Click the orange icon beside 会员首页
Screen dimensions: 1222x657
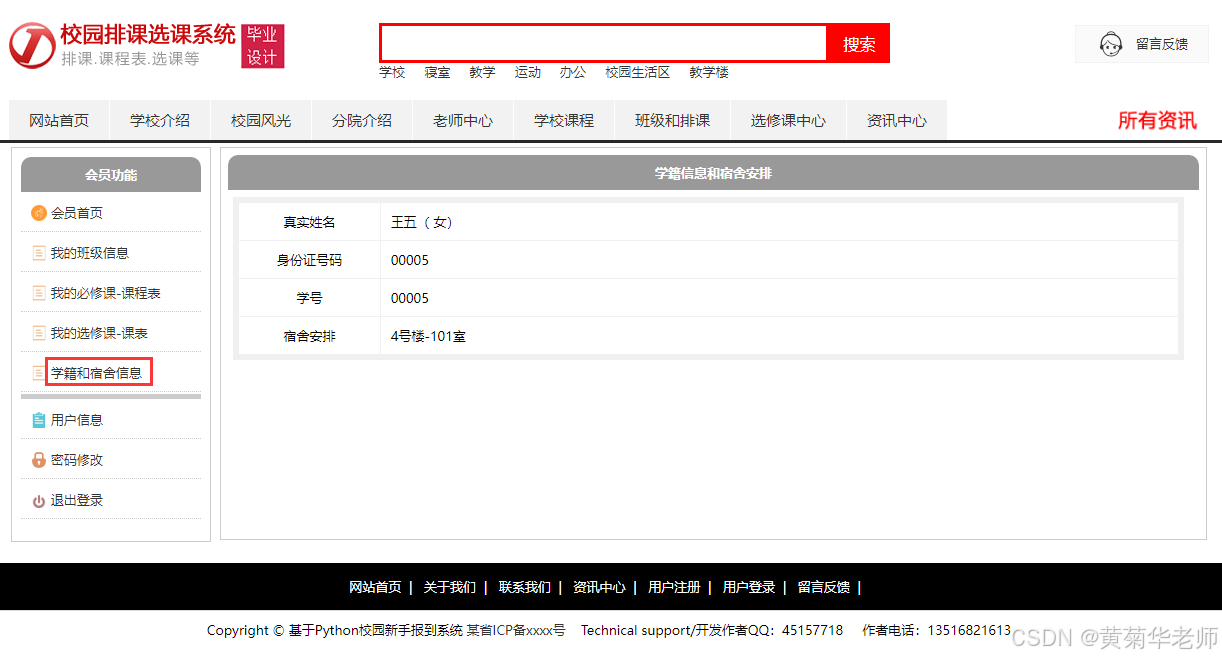pos(39,213)
